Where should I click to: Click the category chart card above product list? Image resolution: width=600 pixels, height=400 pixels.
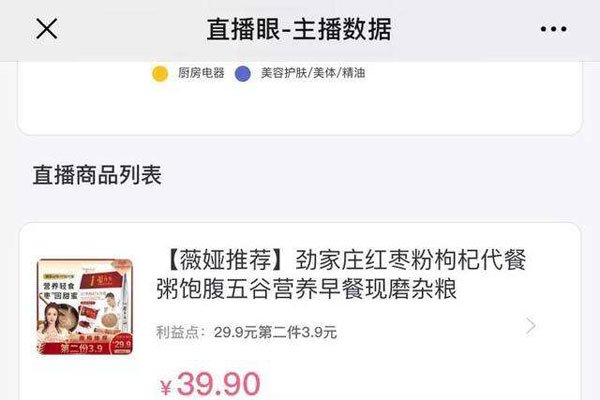tap(300, 98)
